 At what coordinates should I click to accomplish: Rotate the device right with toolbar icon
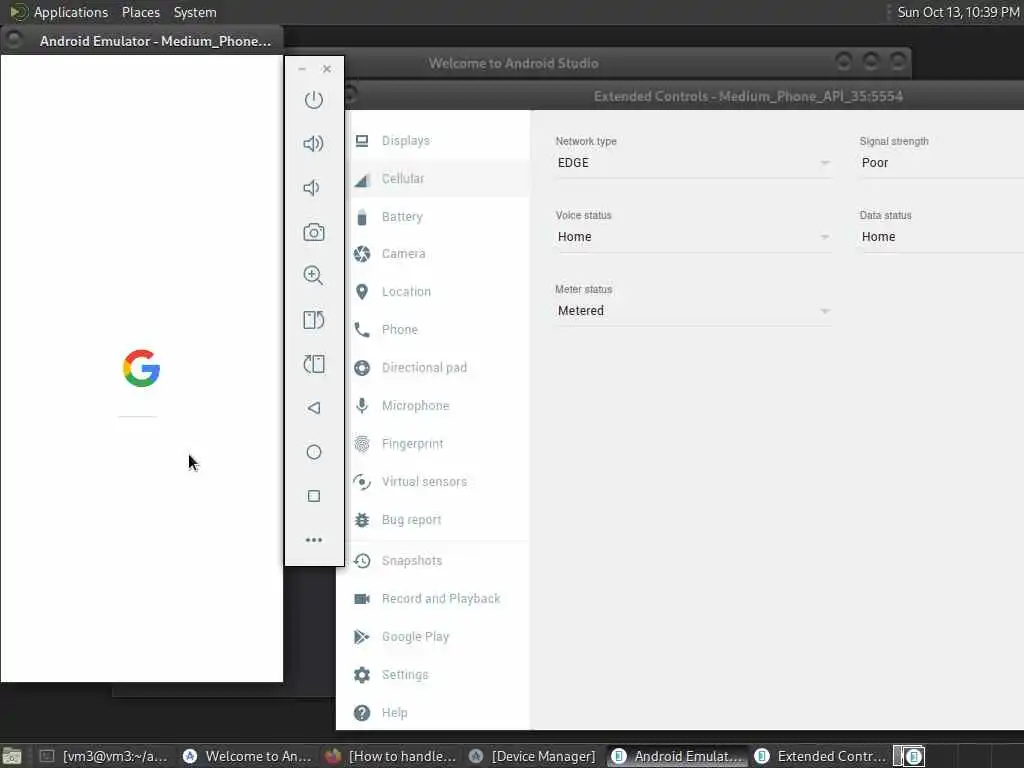(x=313, y=364)
